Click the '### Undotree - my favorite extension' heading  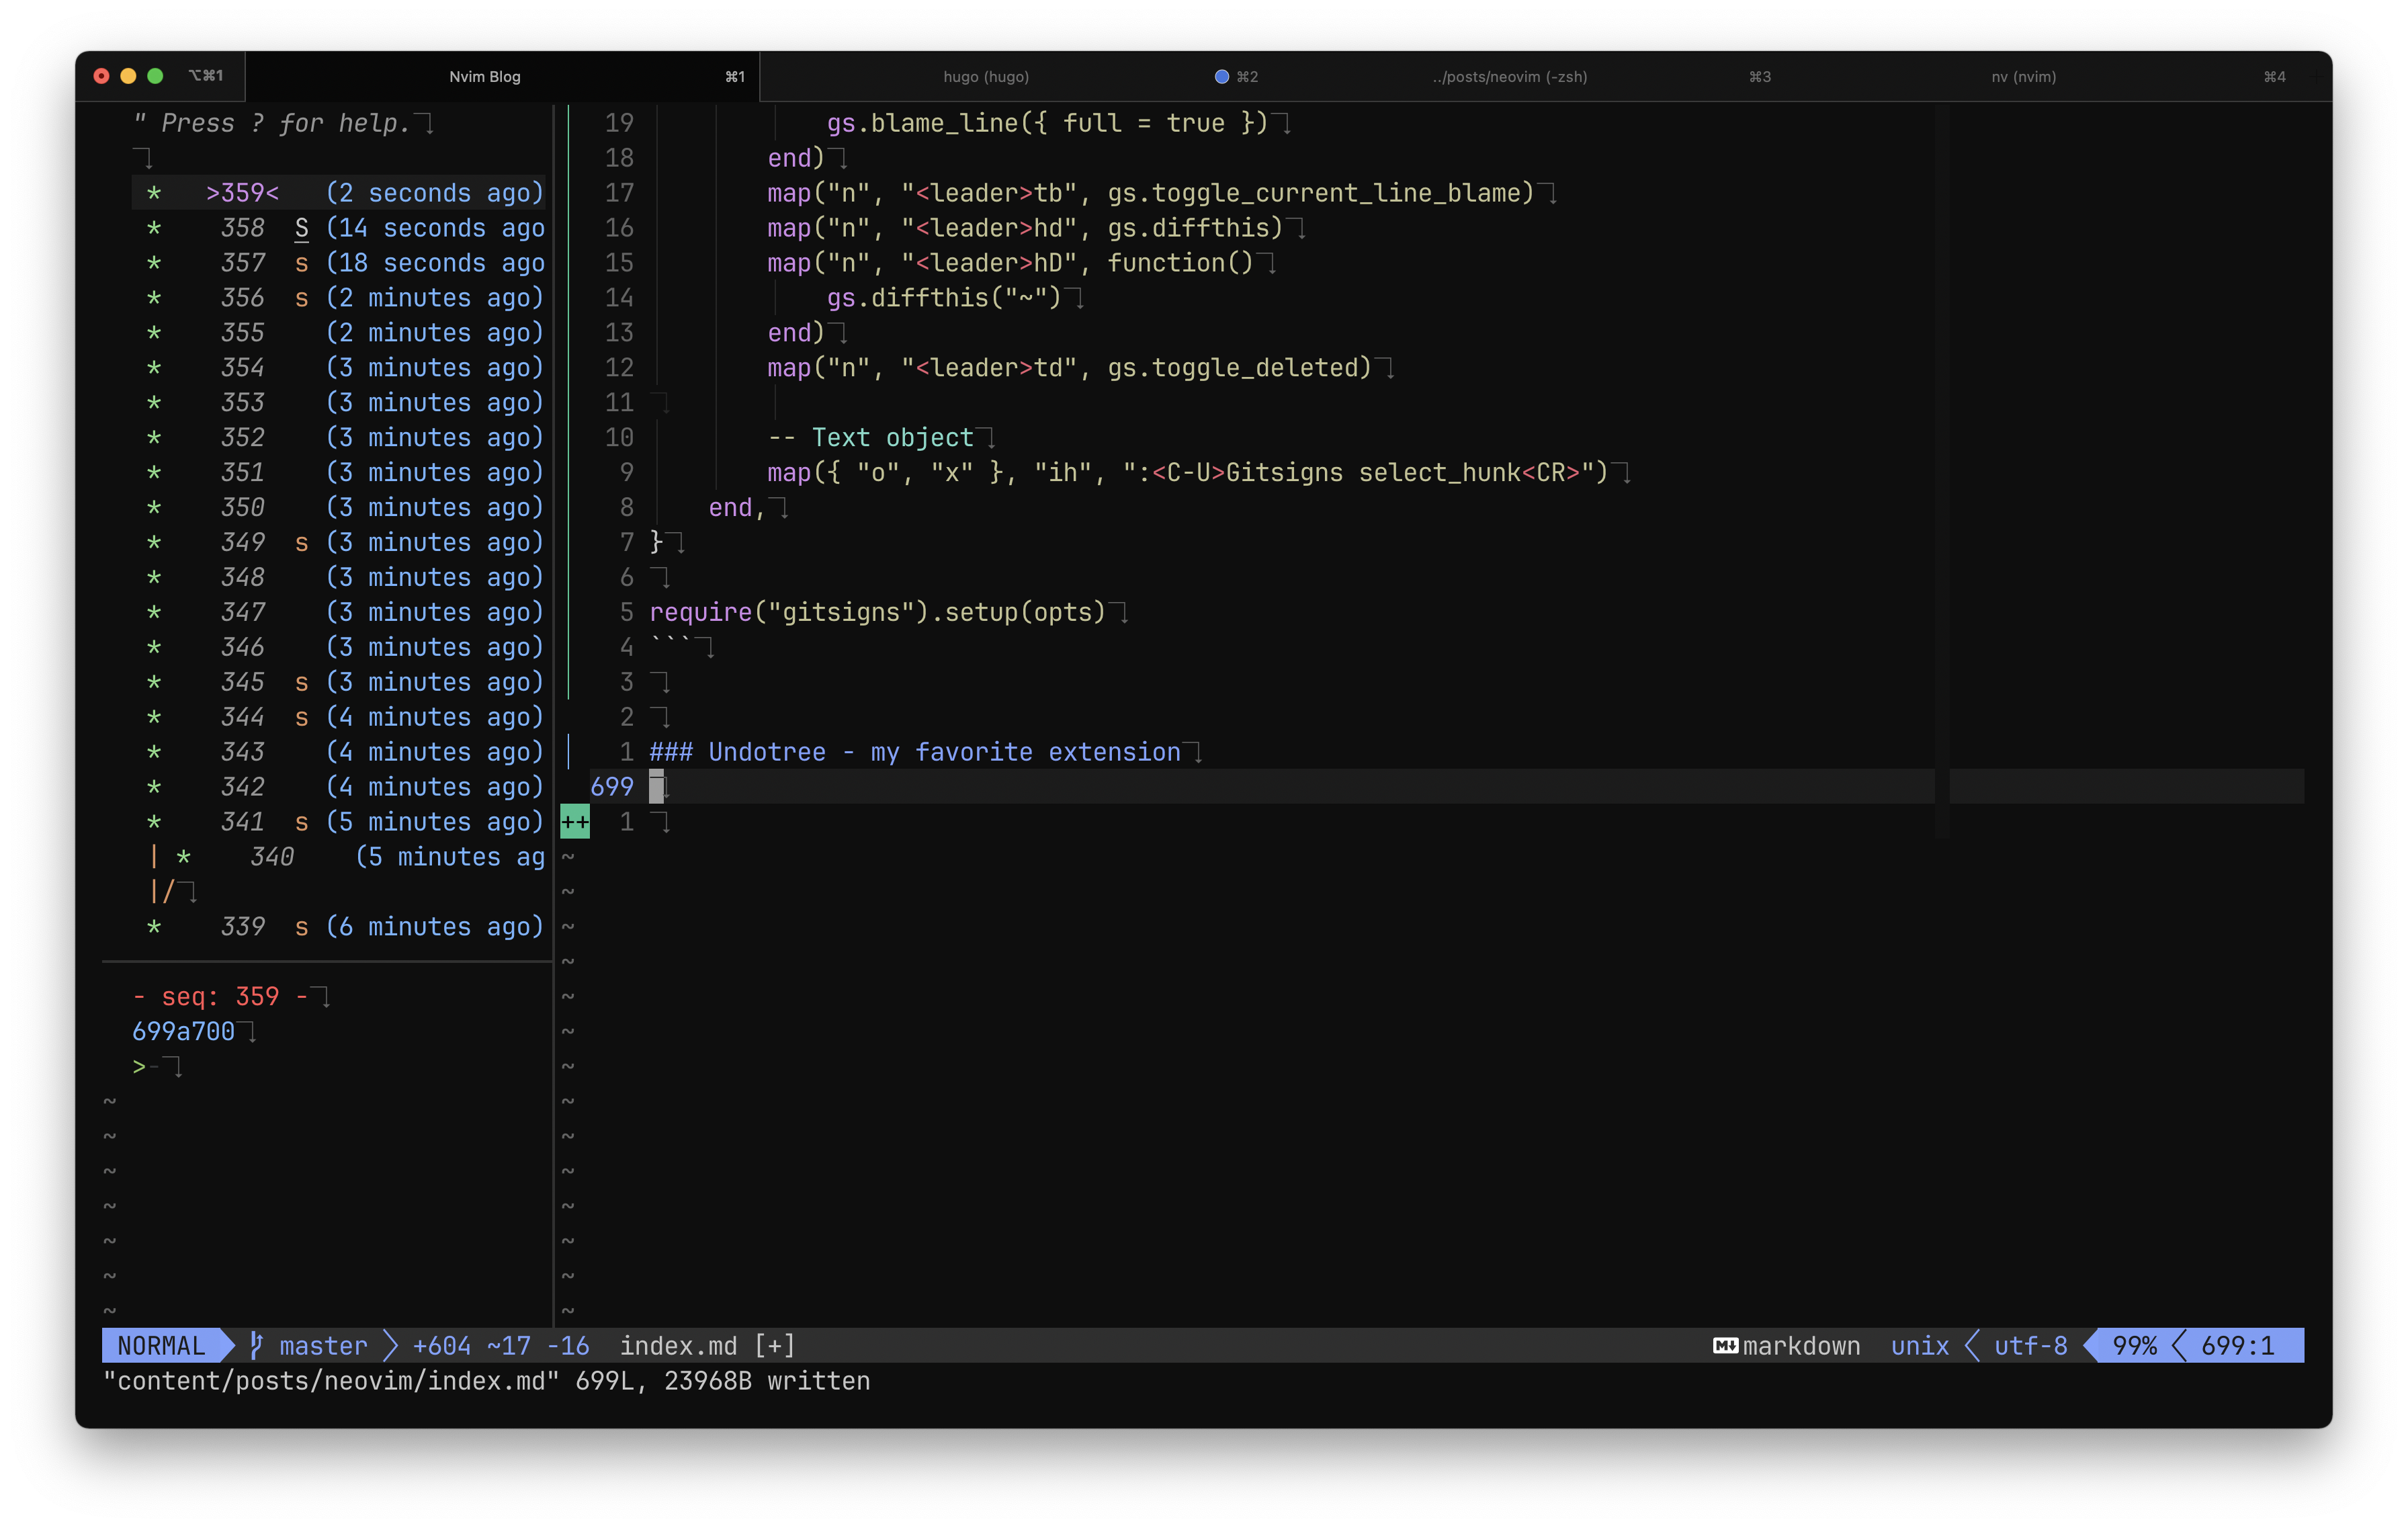click(915, 752)
